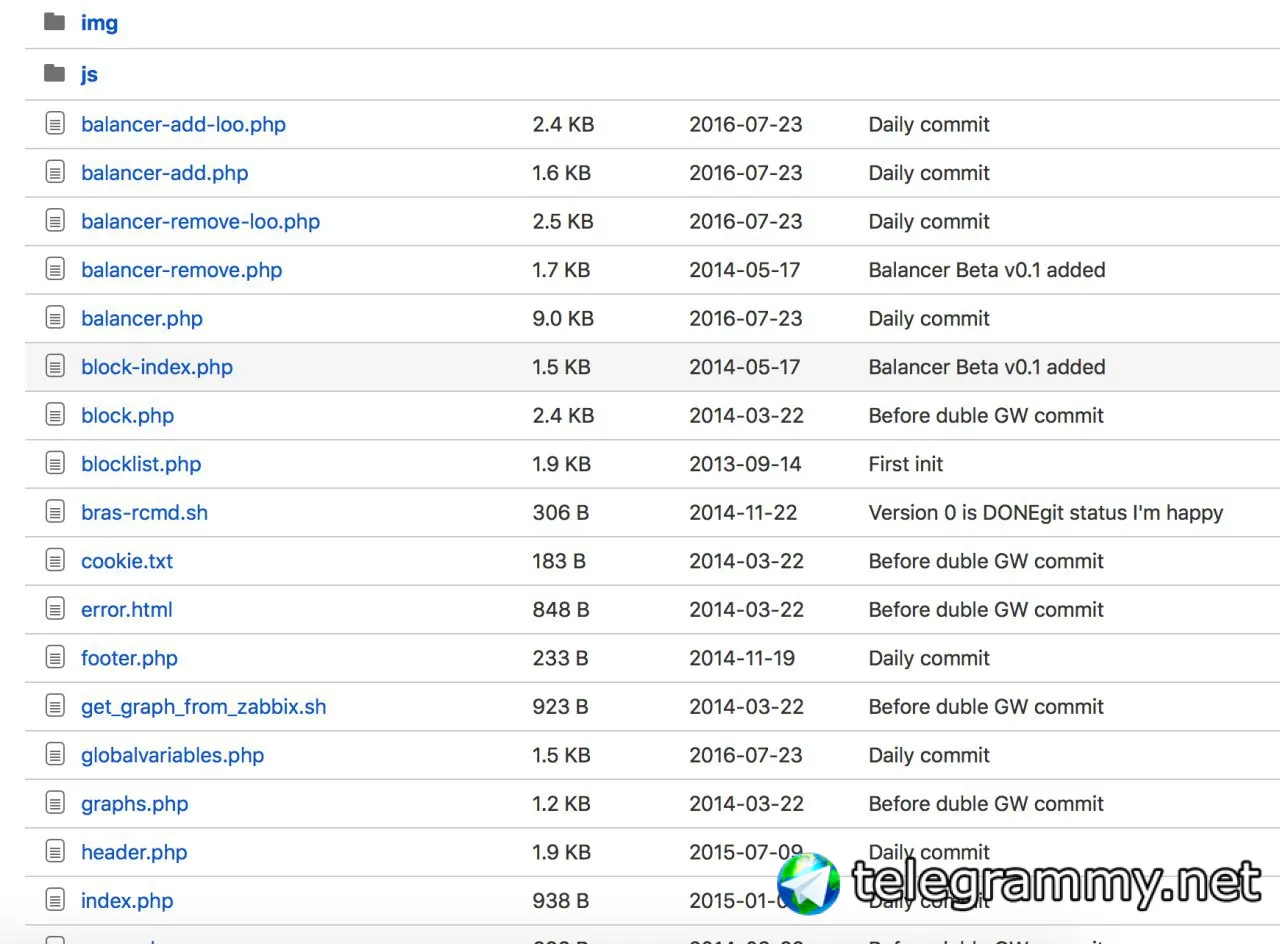Click "Before duble GW commit" for error.html
The width and height of the screenshot is (1280, 944).
pos(986,610)
